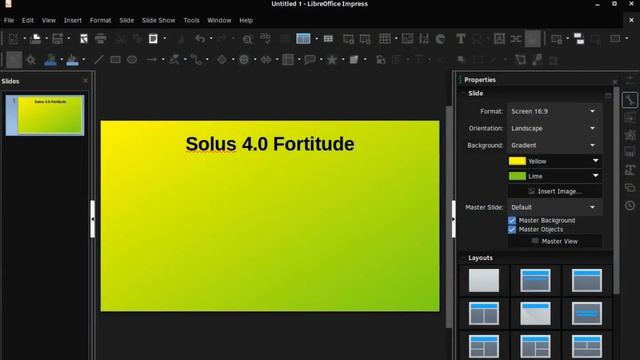Click the Open file icon

click(x=36, y=39)
